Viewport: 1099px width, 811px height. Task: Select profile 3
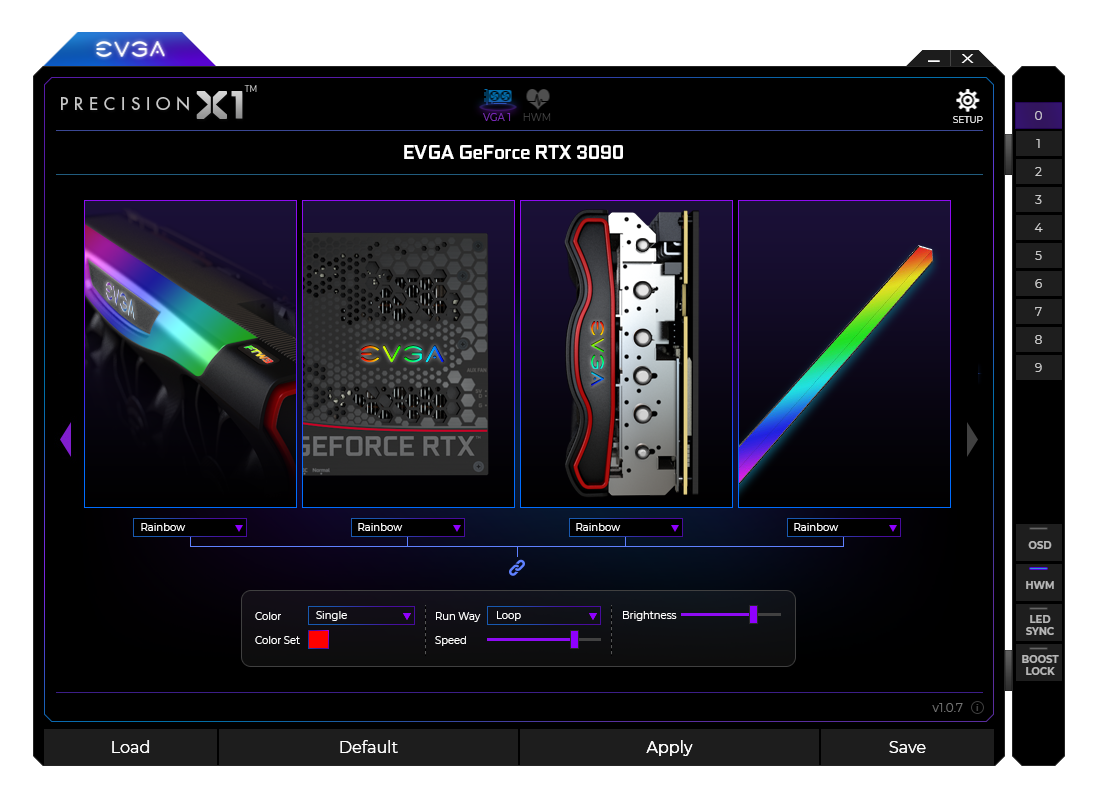pos(1039,200)
